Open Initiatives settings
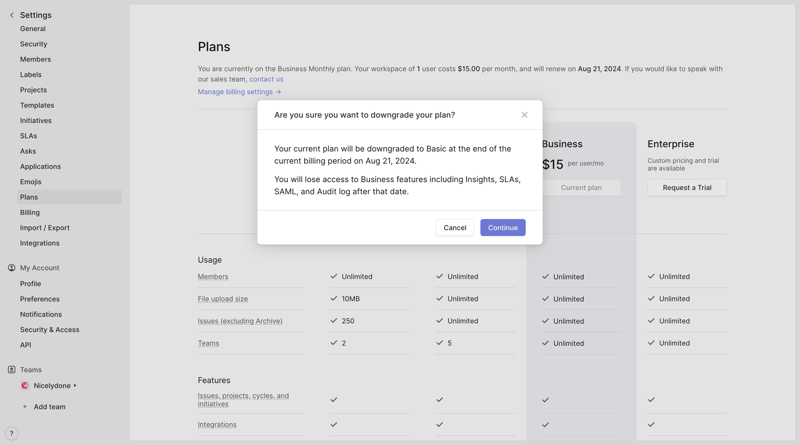Viewport: 800px width, 445px height. (36, 120)
